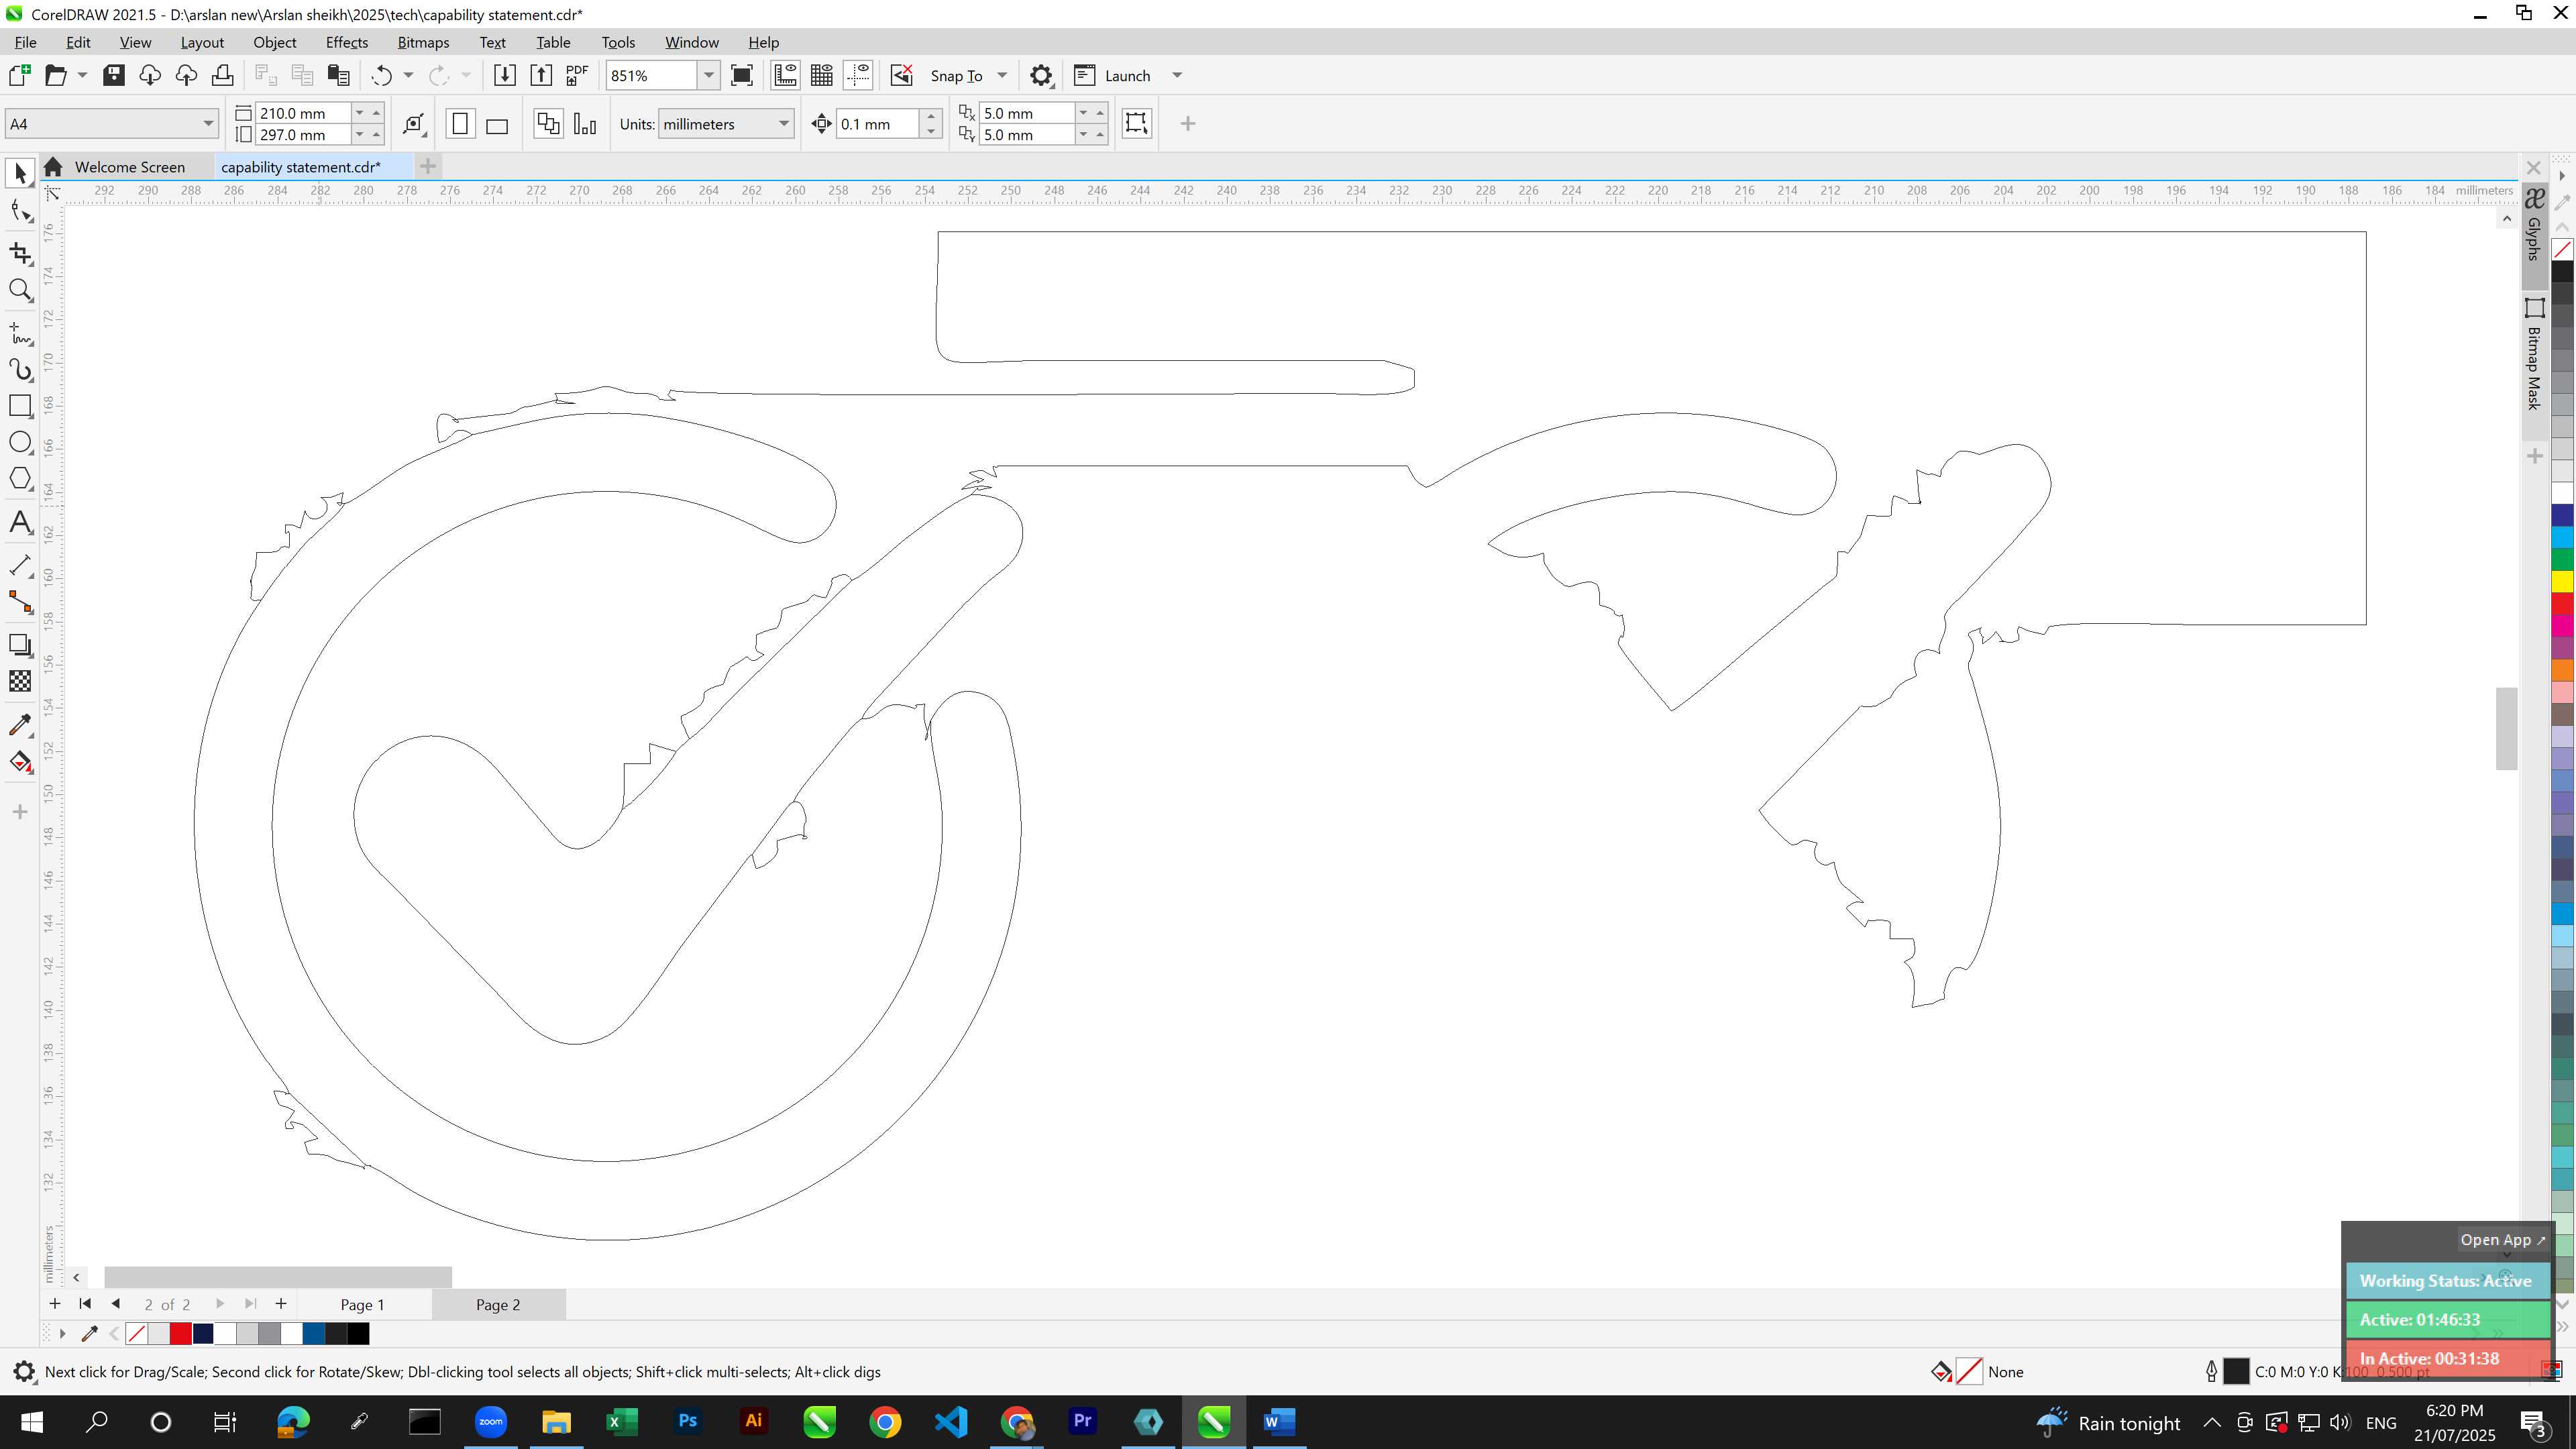Open the page height value dropdown
This screenshot has width=2576, height=1449.
[x=360, y=135]
